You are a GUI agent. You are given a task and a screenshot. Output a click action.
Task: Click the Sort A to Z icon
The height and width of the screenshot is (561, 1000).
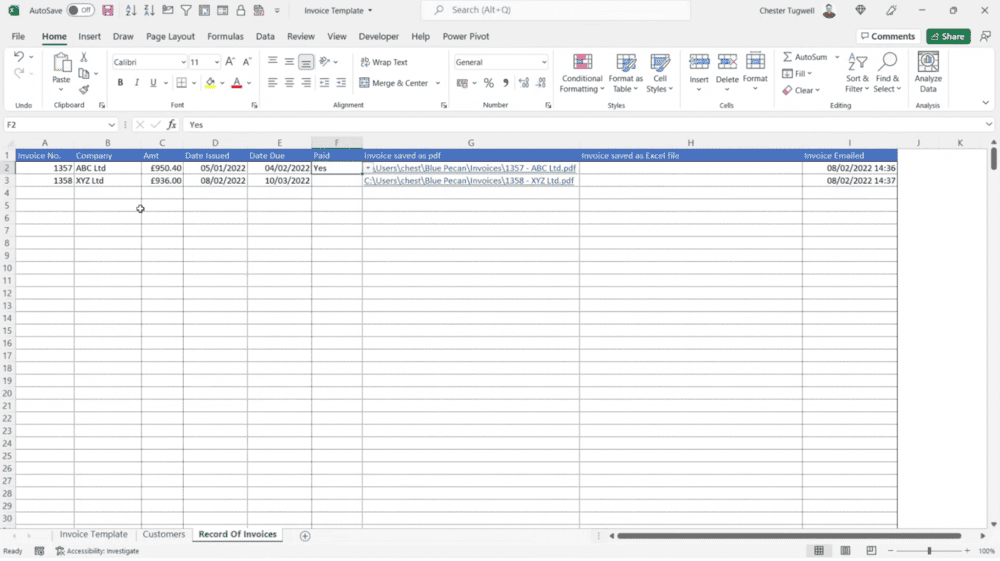click(131, 10)
